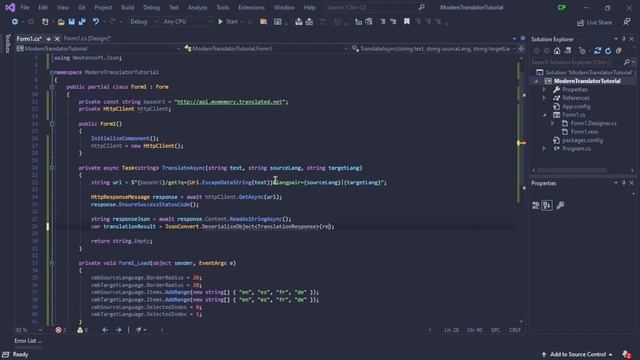Click the Visual Studio logo icon
640x360 pixels.
point(10,7)
